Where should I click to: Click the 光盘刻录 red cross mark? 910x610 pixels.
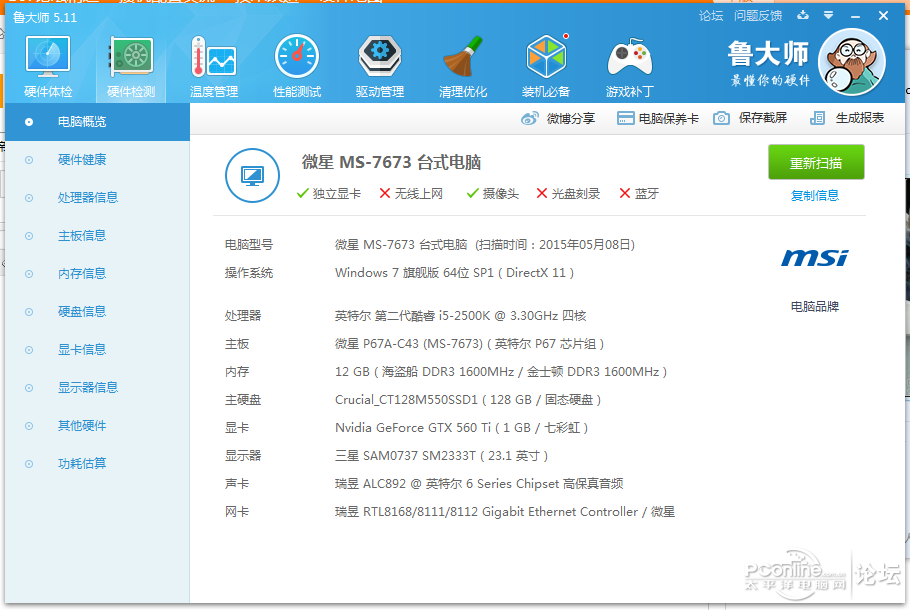[x=541, y=193]
